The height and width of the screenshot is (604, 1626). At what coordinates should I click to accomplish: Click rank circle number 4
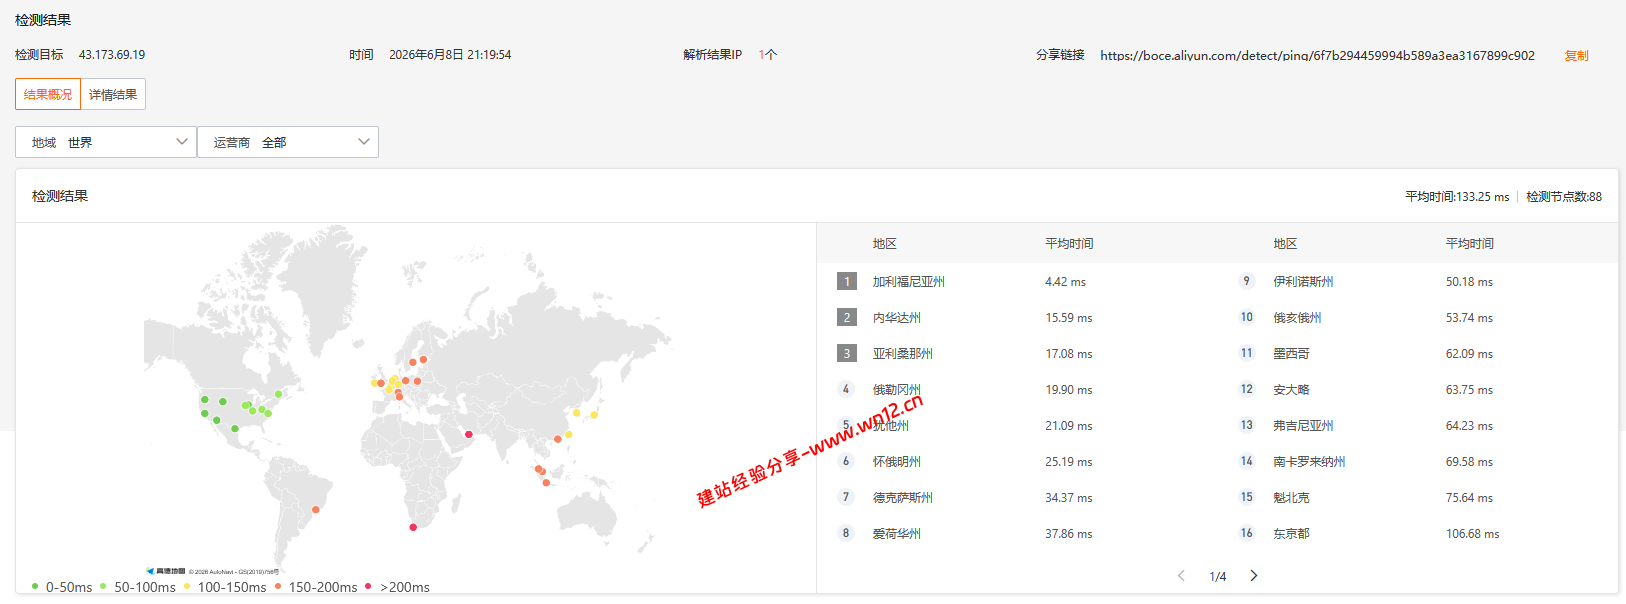pos(846,389)
